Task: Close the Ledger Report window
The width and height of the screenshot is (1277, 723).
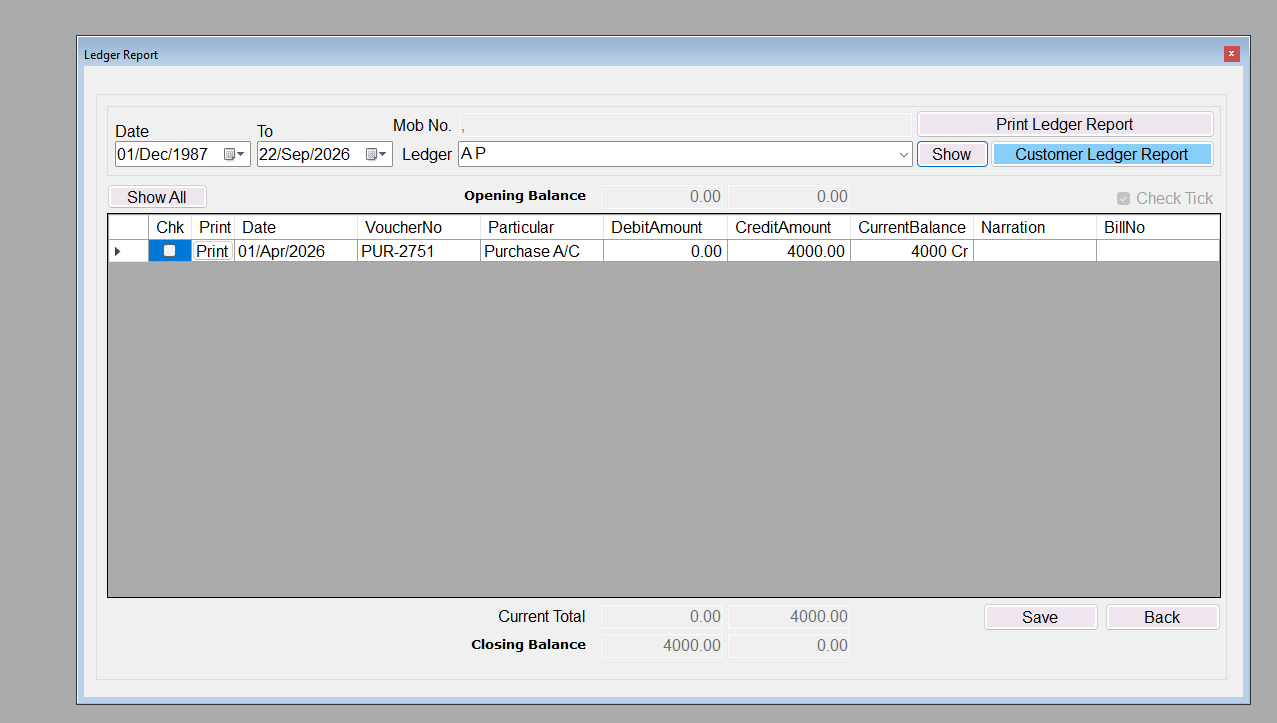Action: (1231, 54)
